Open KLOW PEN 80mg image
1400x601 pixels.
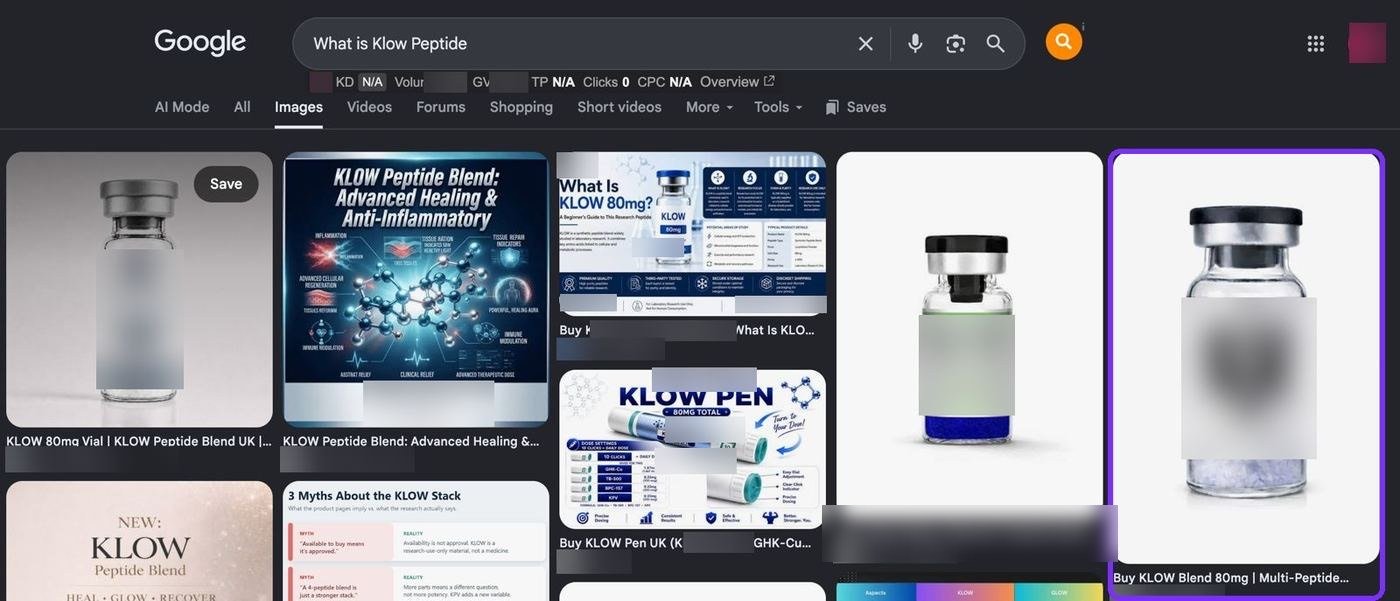point(692,450)
